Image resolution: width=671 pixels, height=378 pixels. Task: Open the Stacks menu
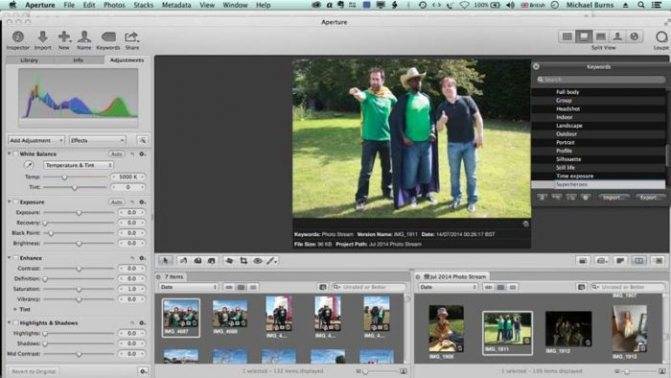(143, 5)
